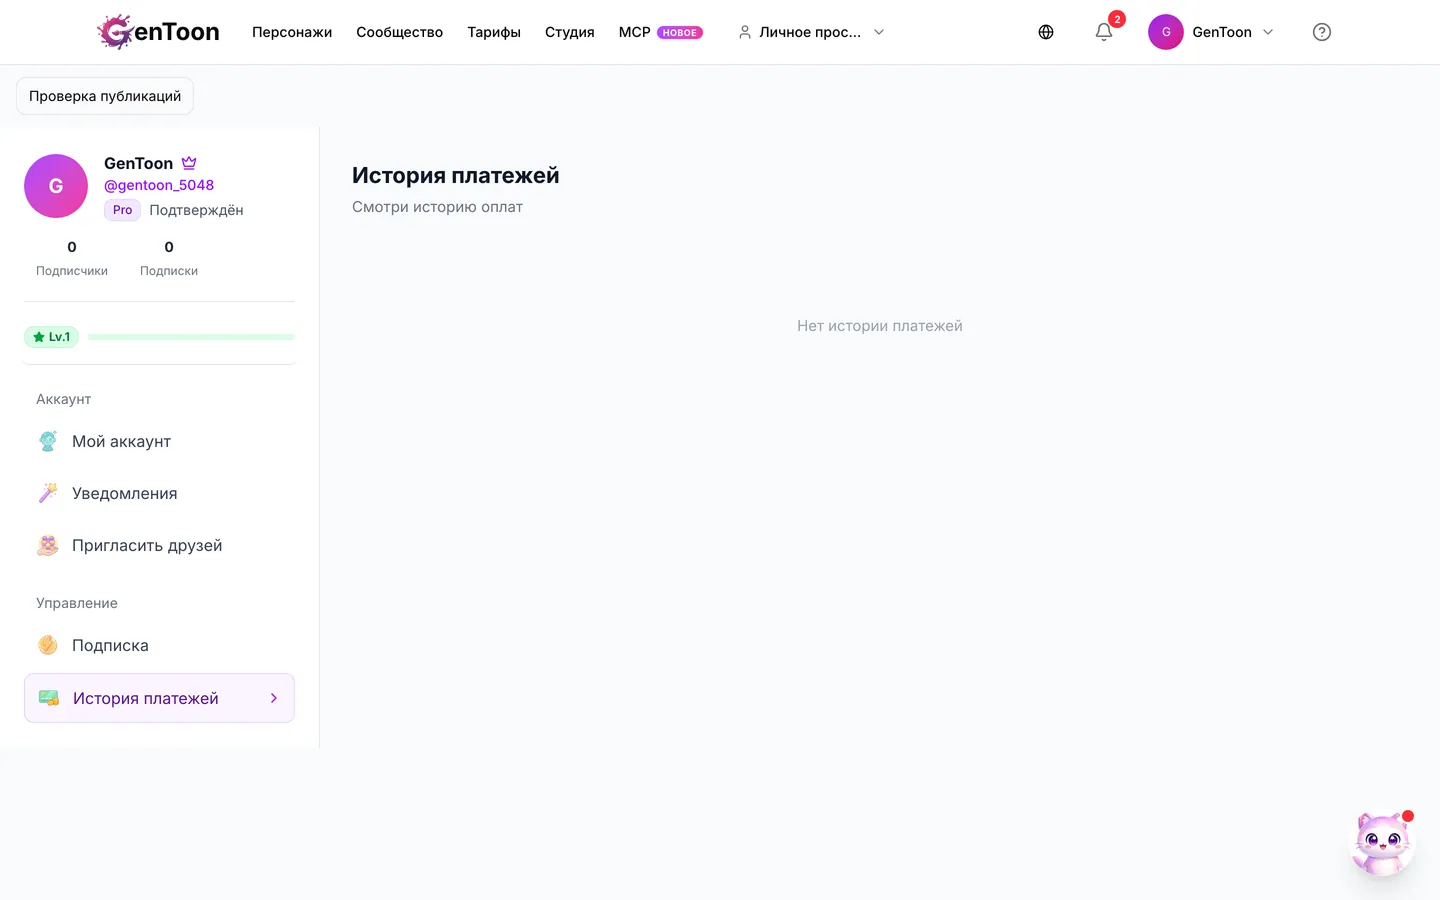View Подписчики count
This screenshot has width=1440, height=900.
click(x=72, y=258)
